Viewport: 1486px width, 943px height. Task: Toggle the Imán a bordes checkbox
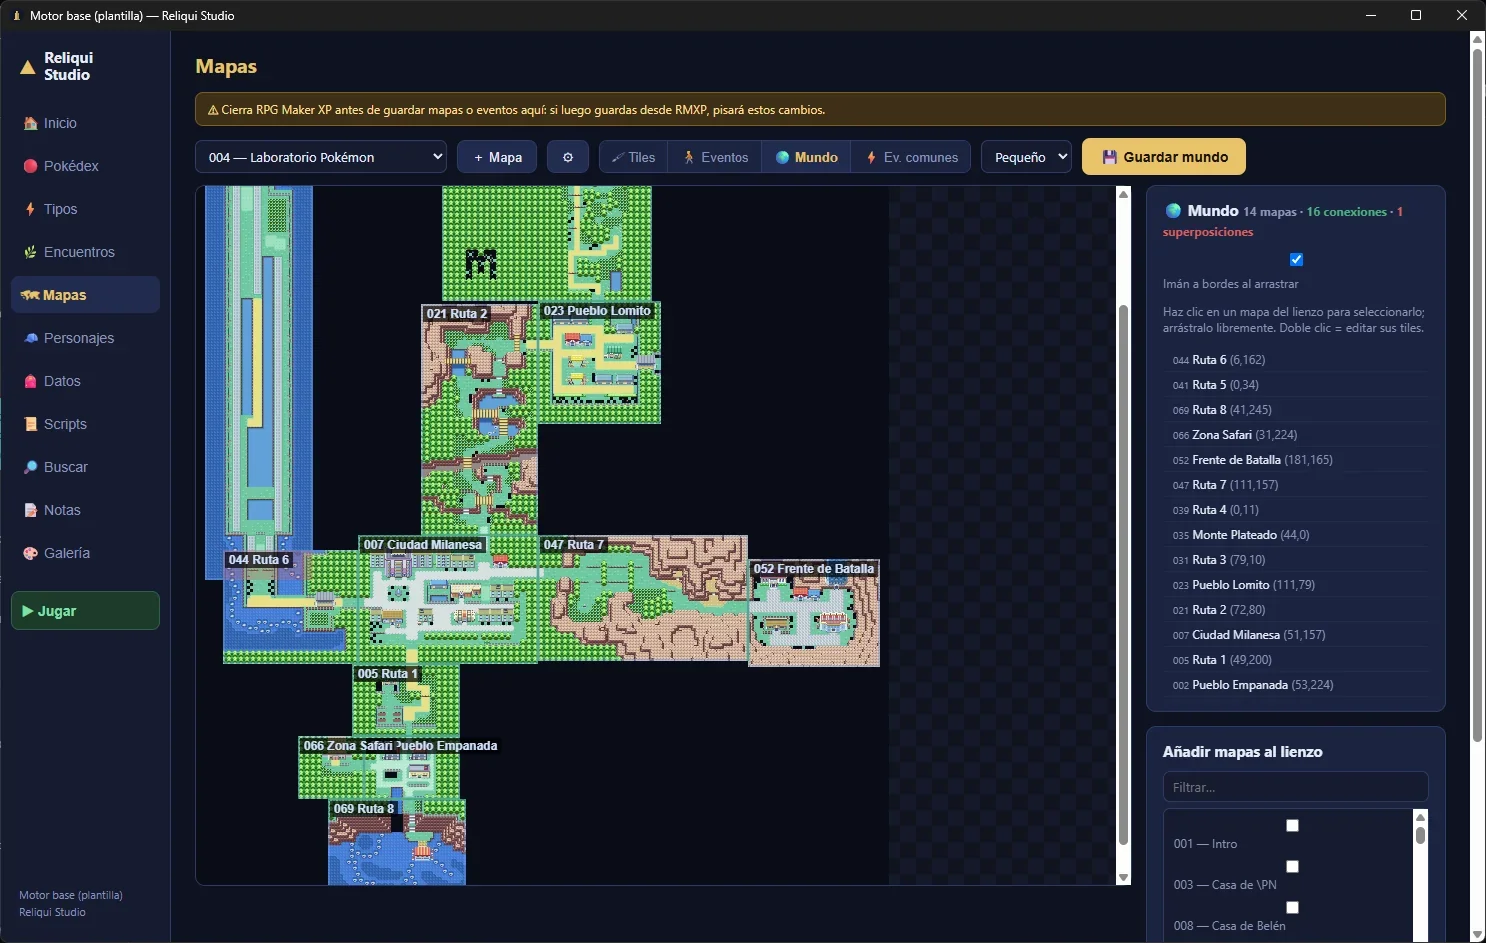point(1296,259)
